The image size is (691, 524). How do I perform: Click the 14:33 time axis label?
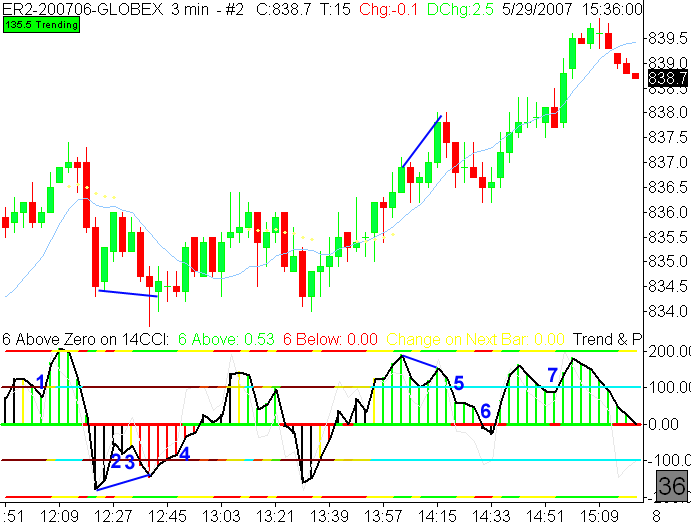[491, 515]
